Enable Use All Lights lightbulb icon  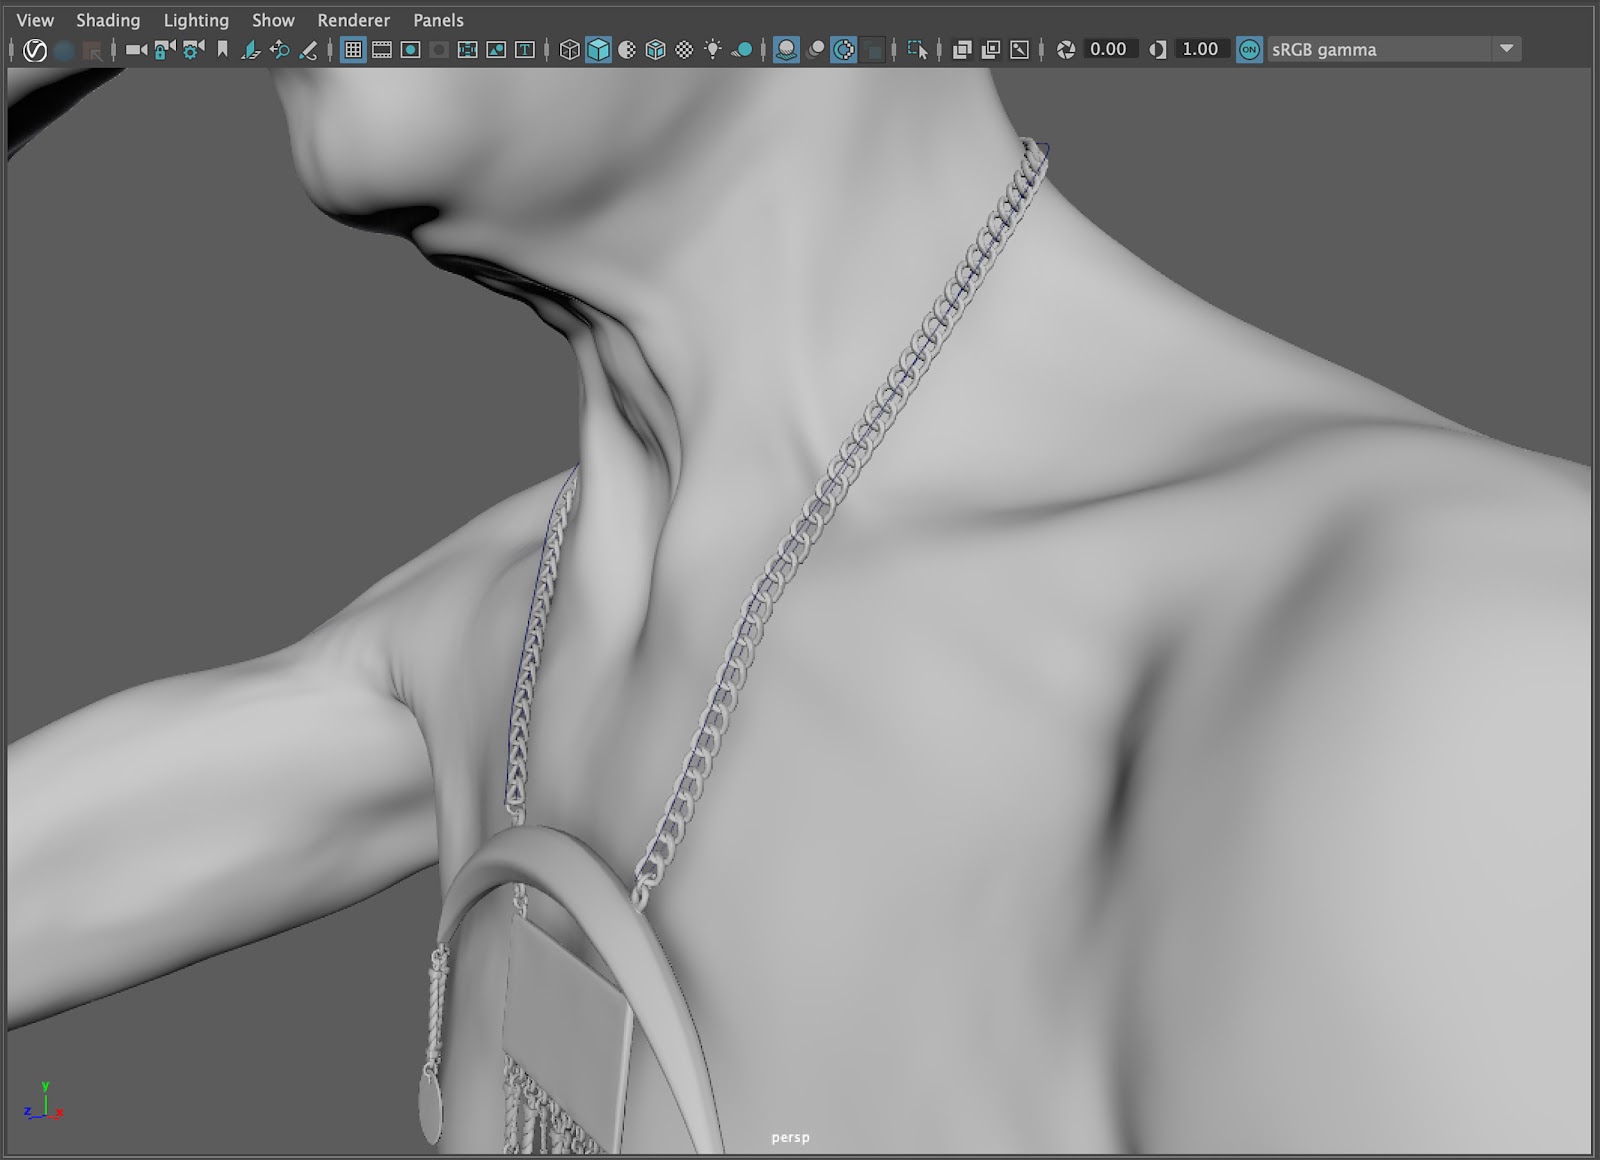coord(712,49)
